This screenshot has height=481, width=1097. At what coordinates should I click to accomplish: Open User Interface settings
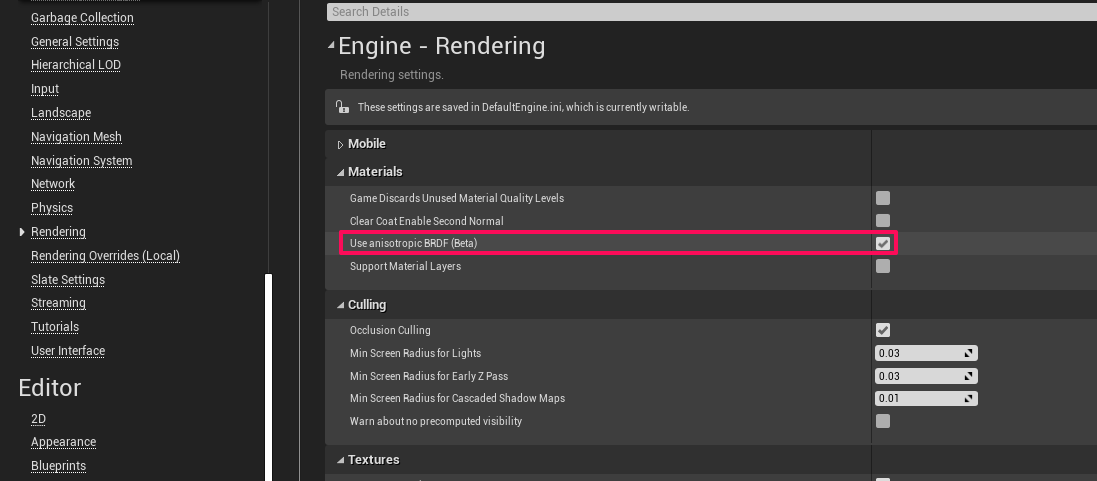pyautogui.click(x=68, y=350)
